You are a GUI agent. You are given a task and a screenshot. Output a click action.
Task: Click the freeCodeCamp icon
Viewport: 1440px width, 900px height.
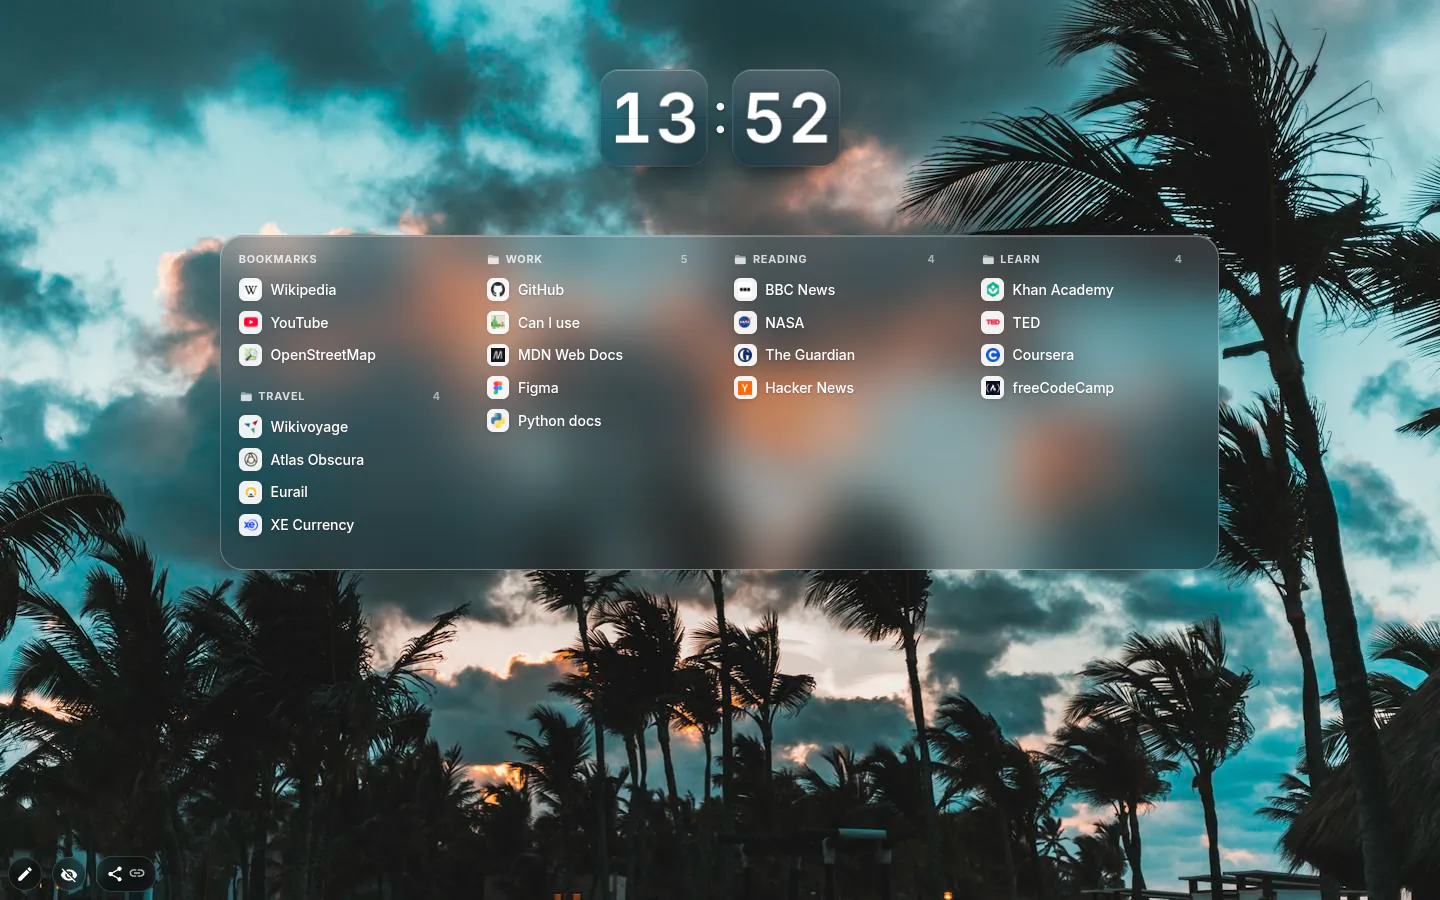tap(992, 388)
